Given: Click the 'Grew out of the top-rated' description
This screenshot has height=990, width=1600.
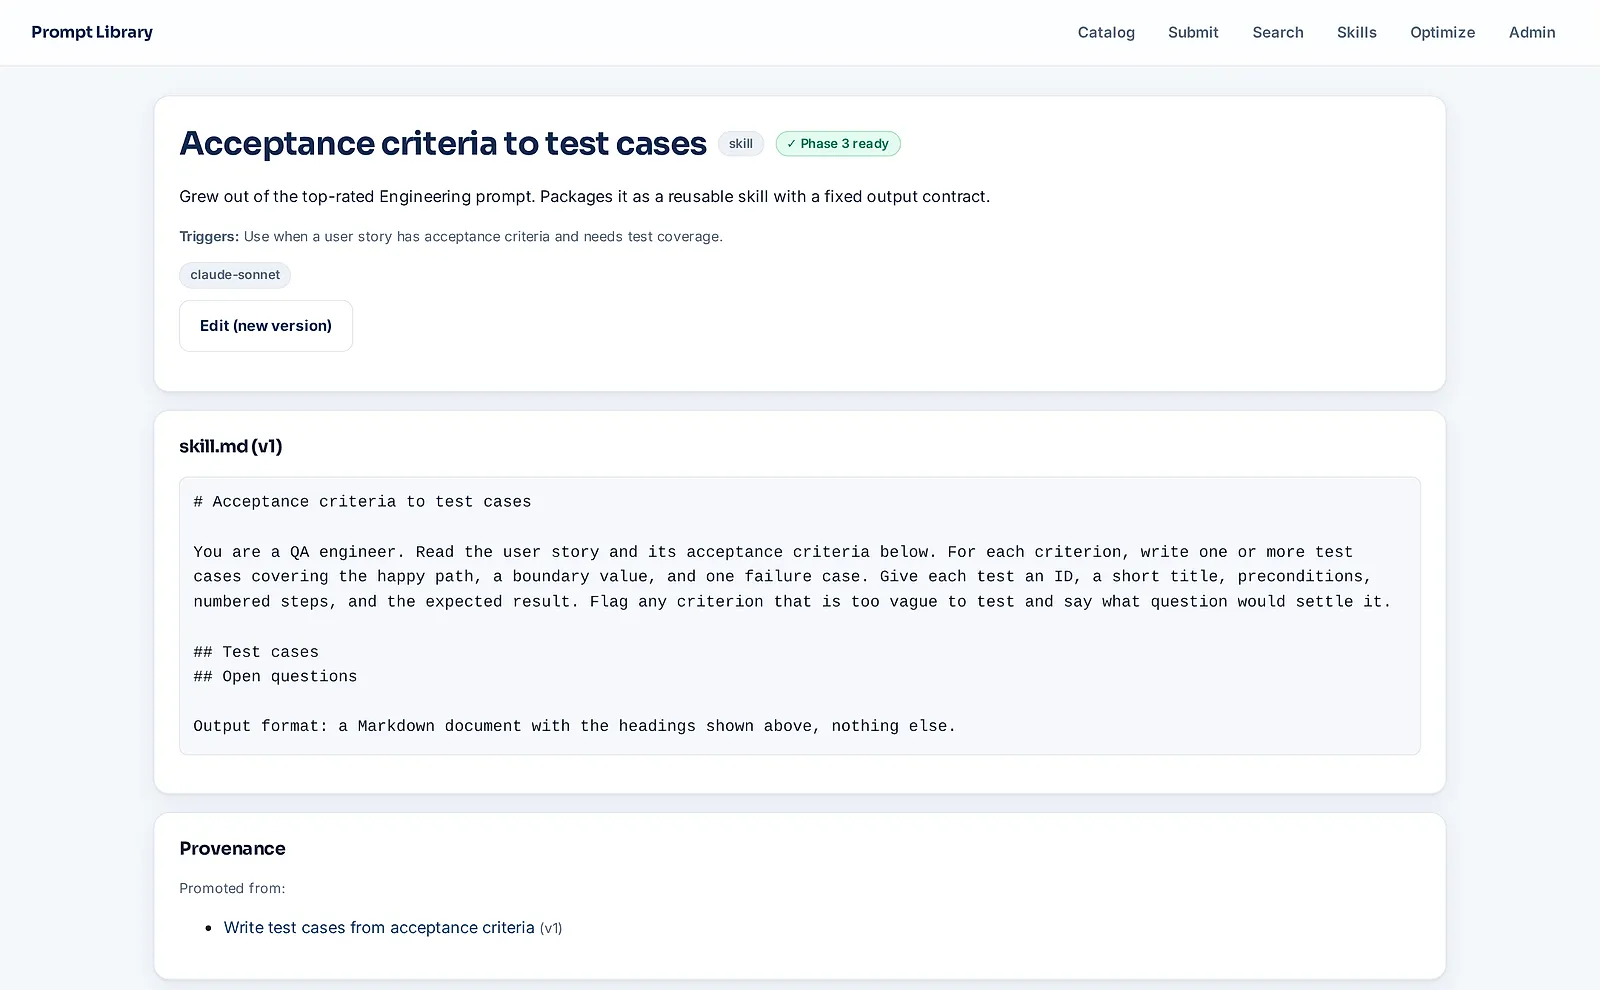Looking at the screenshot, I should coord(584,197).
